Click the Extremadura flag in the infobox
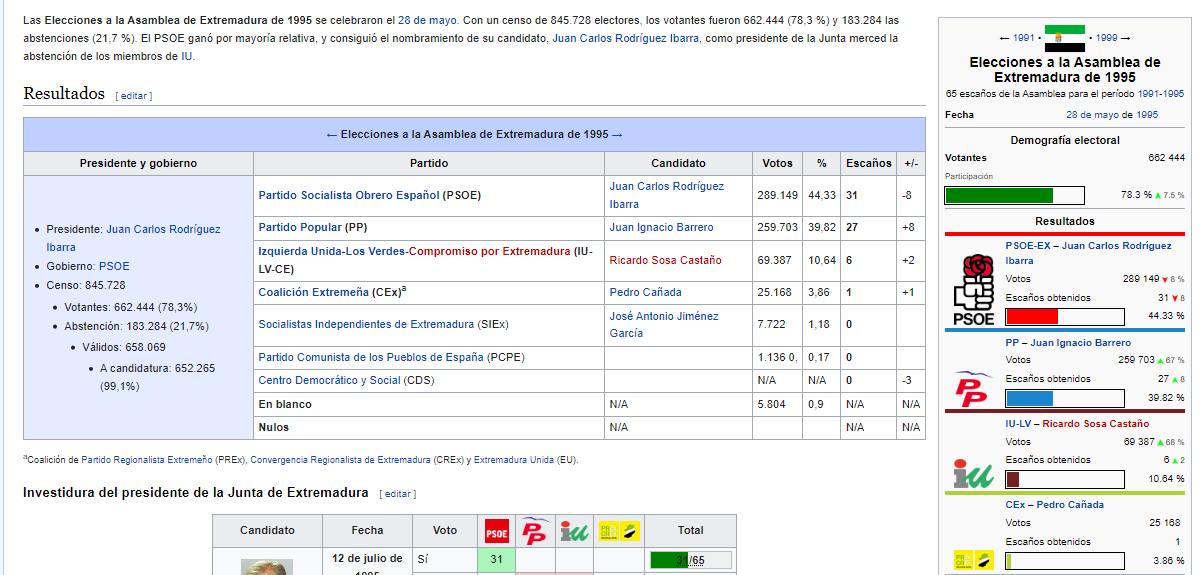 pos(1064,38)
